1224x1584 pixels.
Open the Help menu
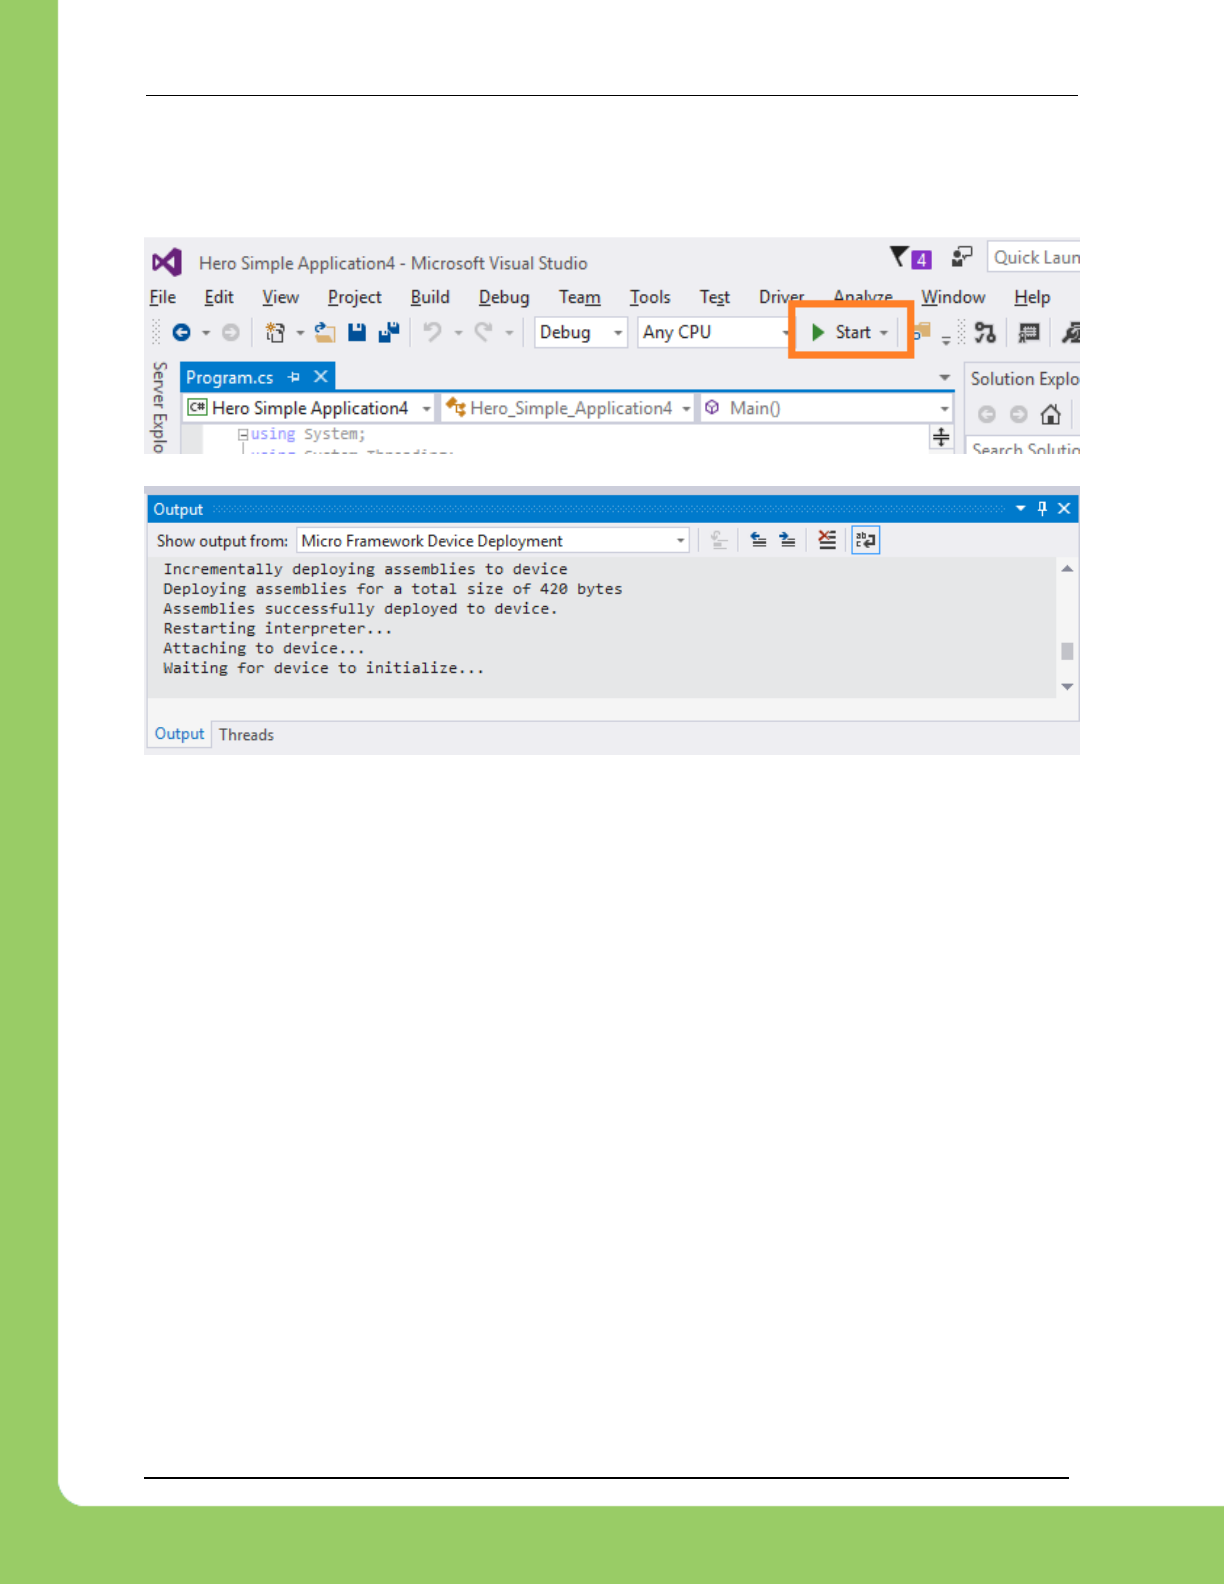pos(1032,297)
